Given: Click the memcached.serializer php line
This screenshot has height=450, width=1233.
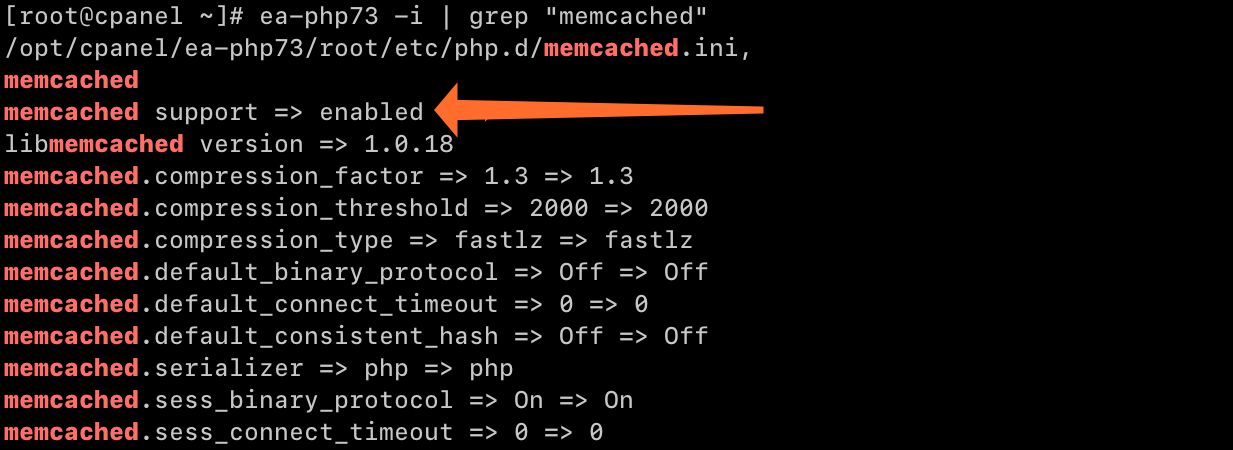Looking at the screenshot, I should [x=259, y=368].
